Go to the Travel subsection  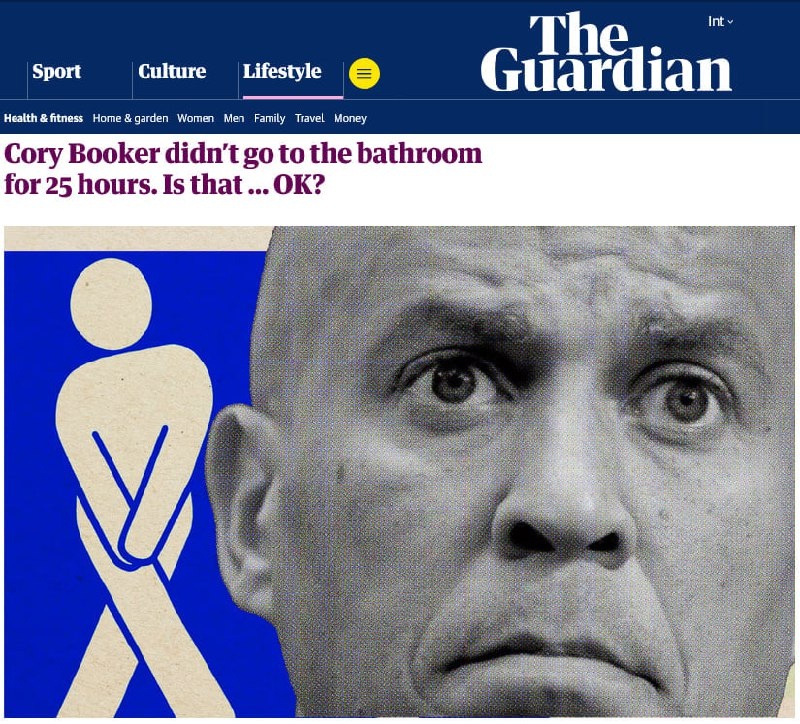[310, 118]
